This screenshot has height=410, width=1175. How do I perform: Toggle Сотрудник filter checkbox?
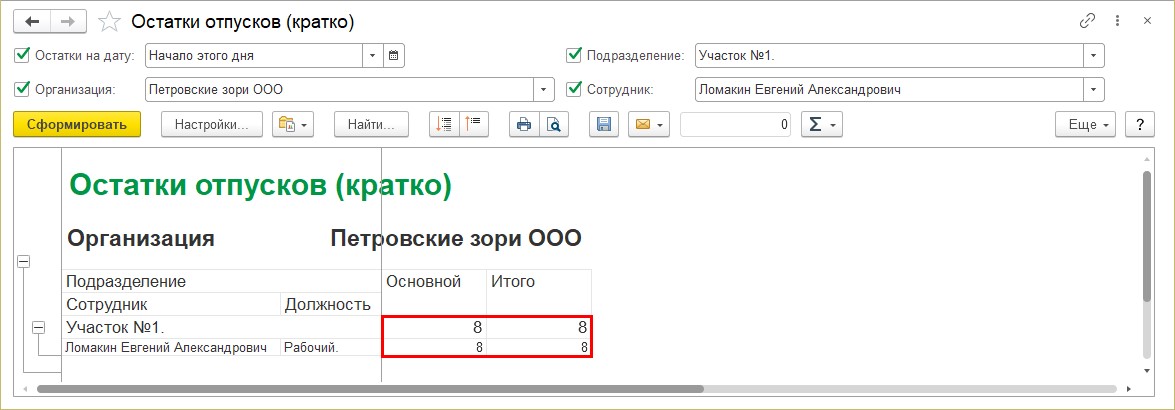click(x=574, y=89)
